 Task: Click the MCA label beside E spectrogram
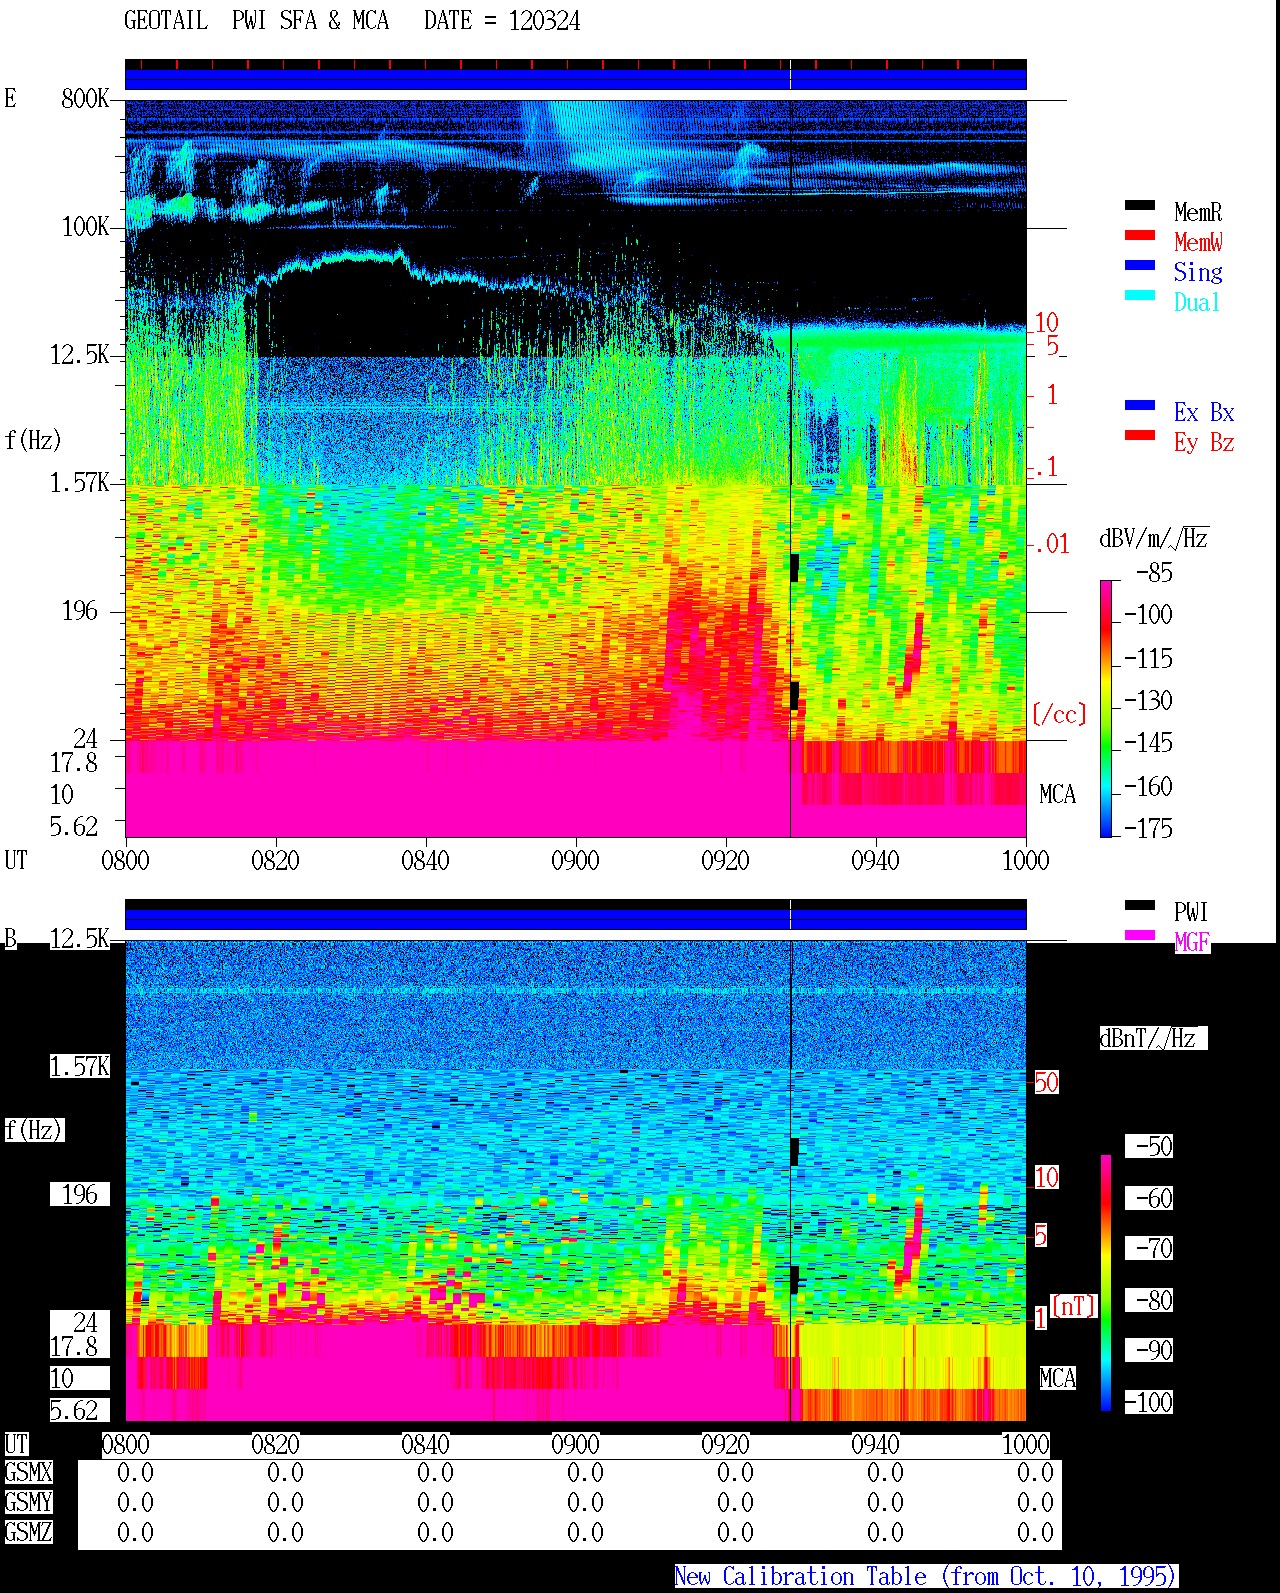[x=1058, y=794]
